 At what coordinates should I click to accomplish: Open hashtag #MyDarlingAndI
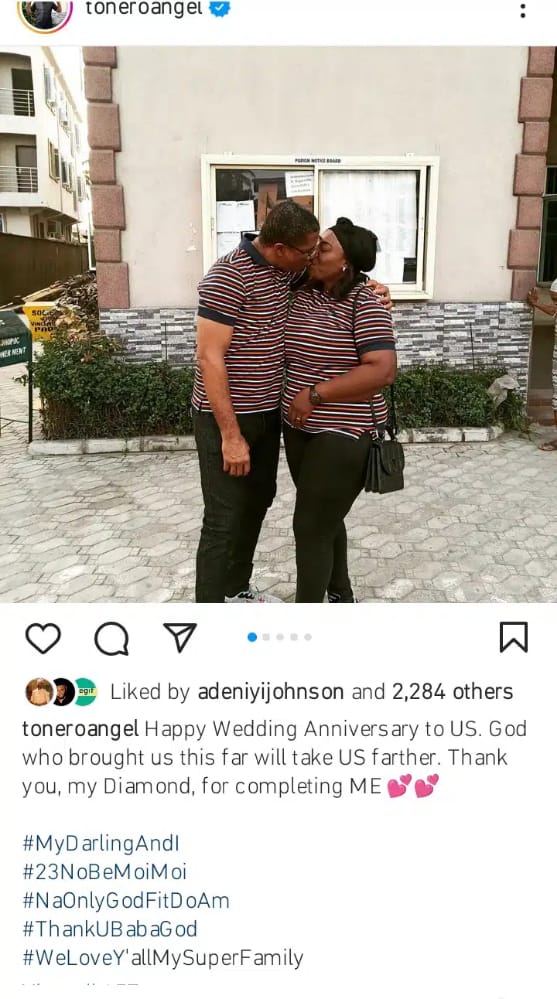101,844
